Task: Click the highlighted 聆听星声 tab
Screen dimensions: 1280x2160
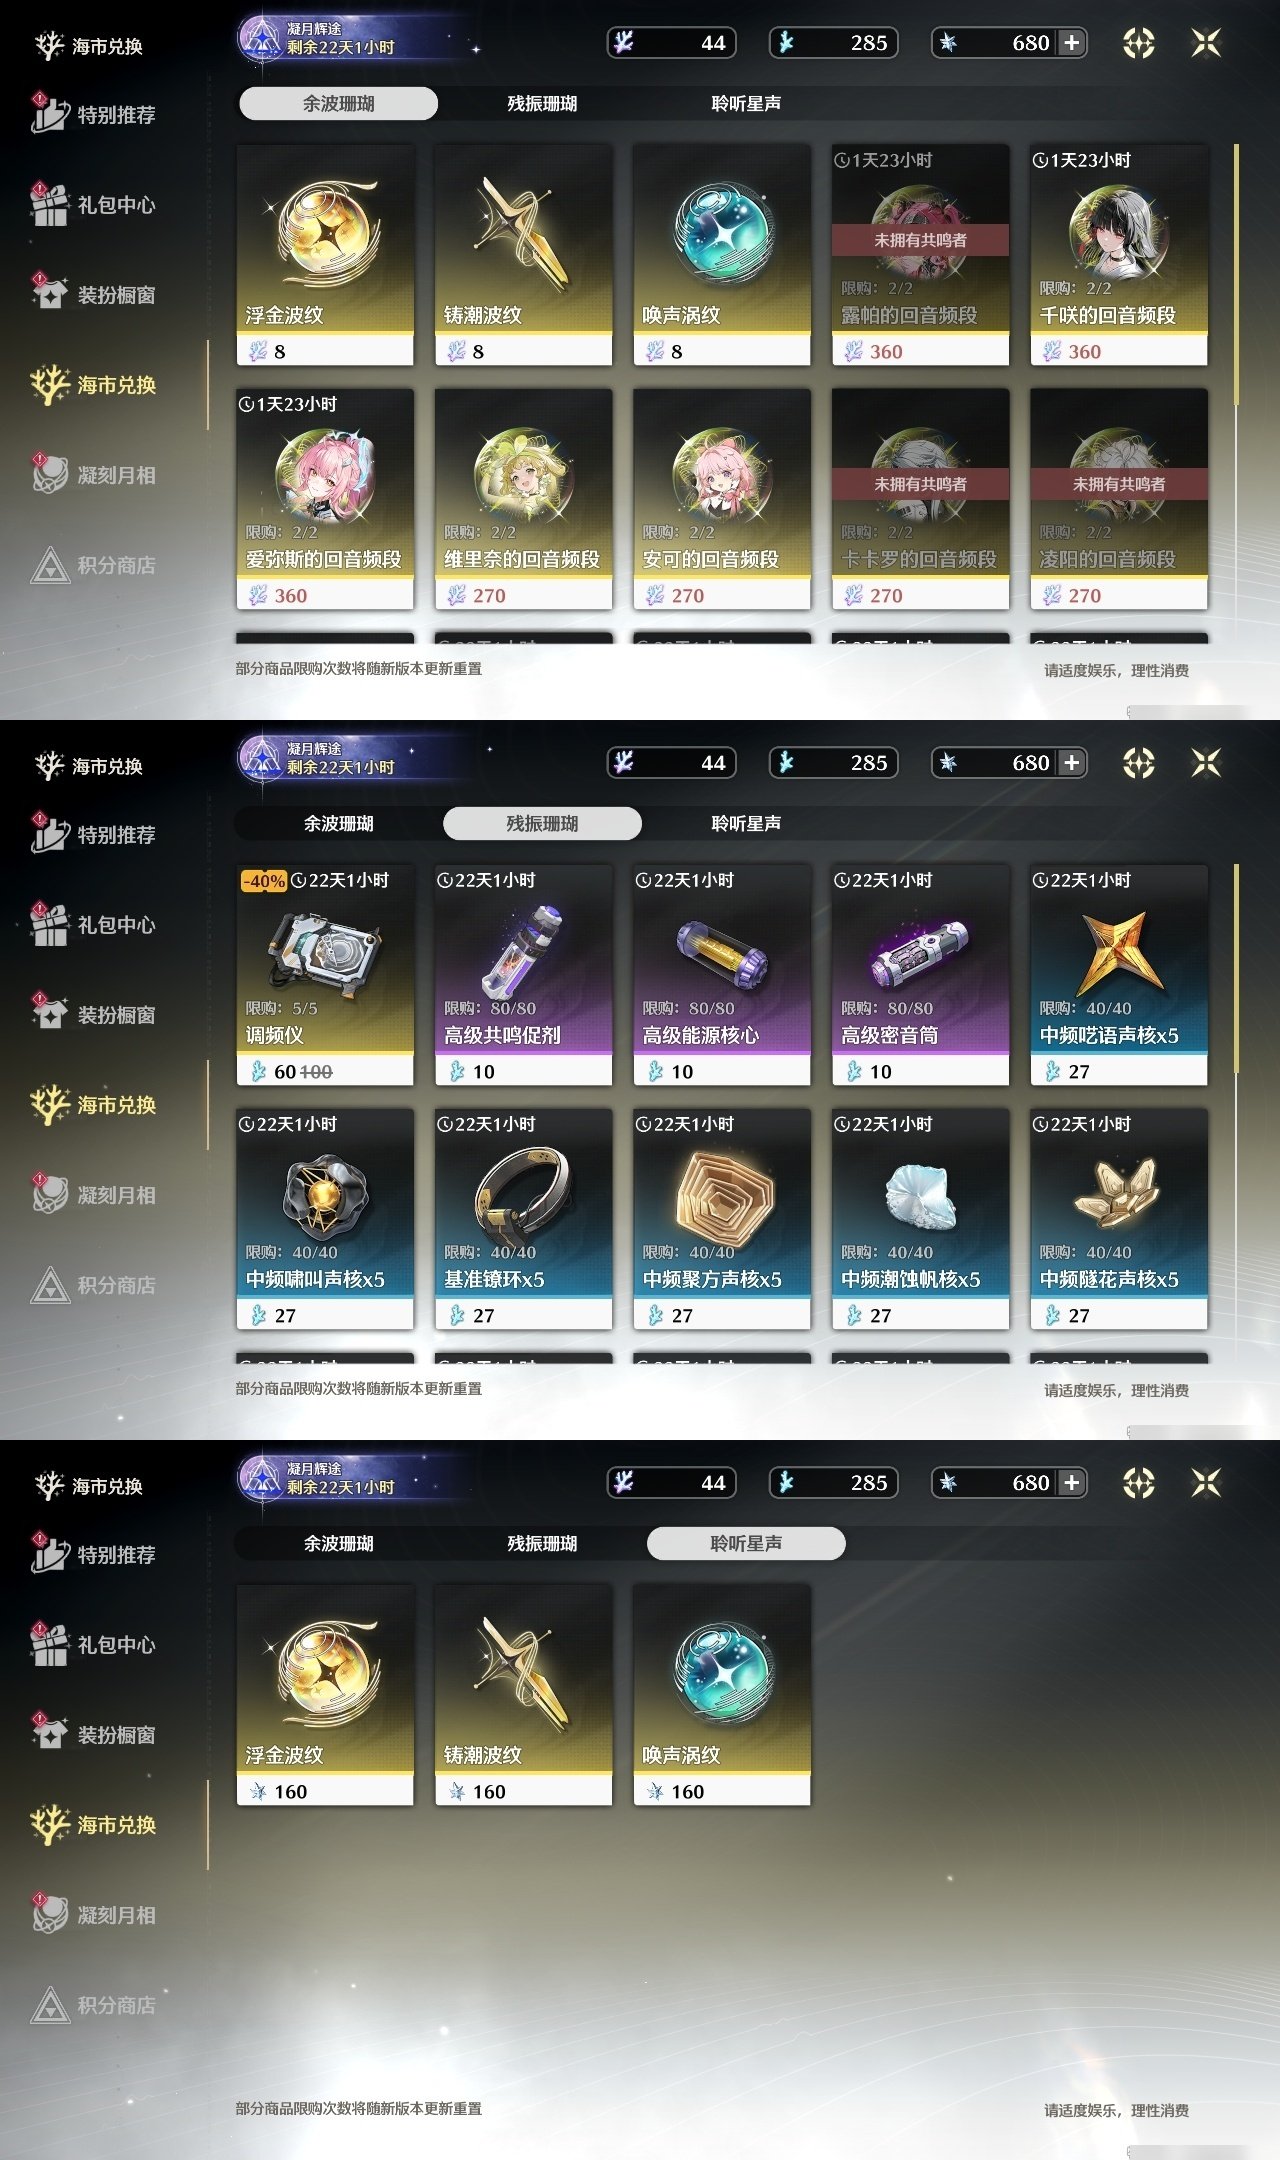Action: click(746, 1543)
